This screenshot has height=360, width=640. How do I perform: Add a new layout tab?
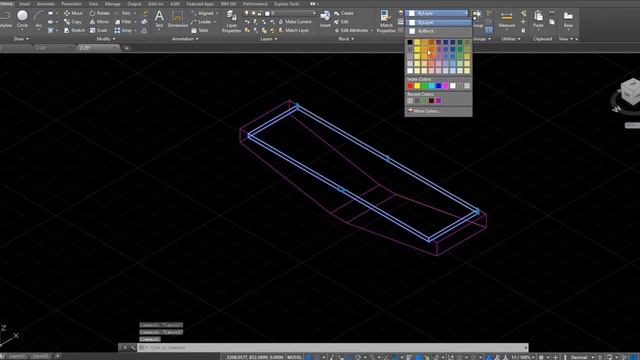58,356
